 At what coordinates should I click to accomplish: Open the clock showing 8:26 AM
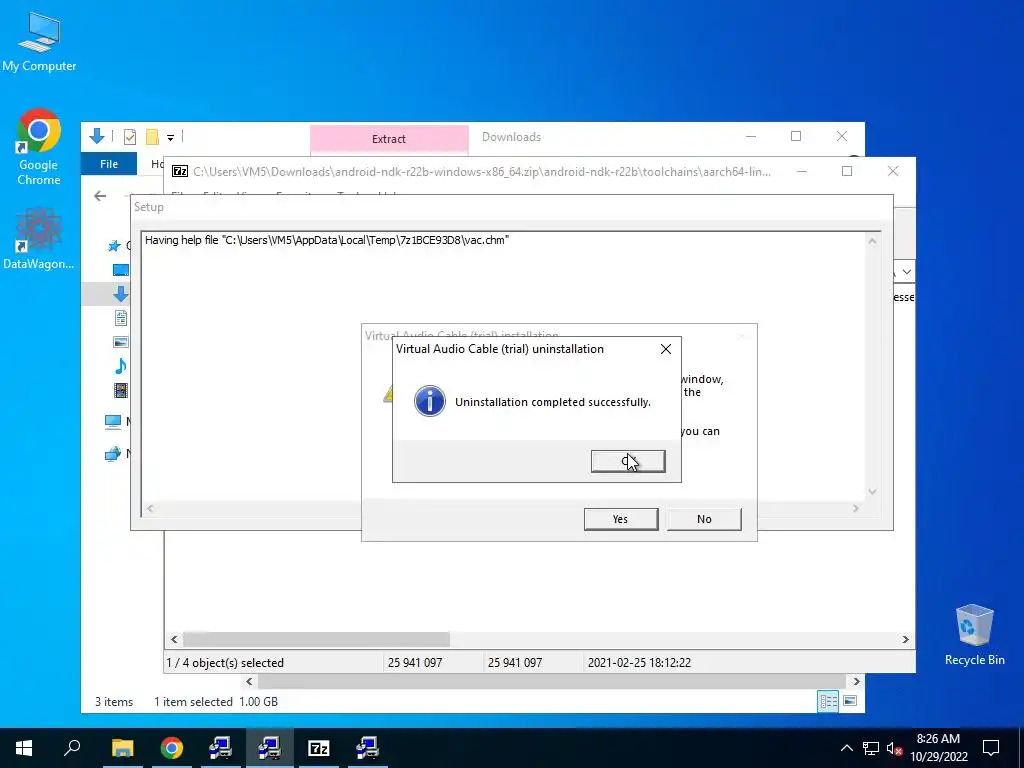point(938,748)
